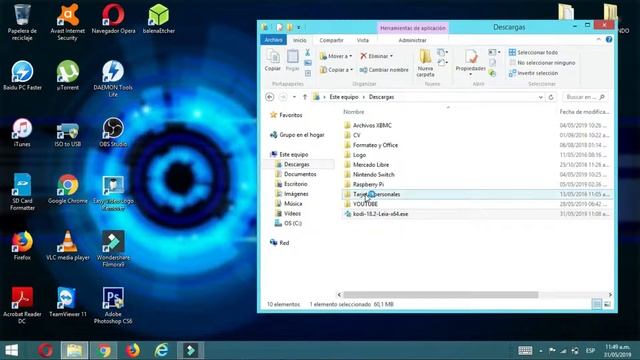Select OS (C:) drive in navigation pane
The height and width of the screenshot is (360, 640).
[x=293, y=223]
